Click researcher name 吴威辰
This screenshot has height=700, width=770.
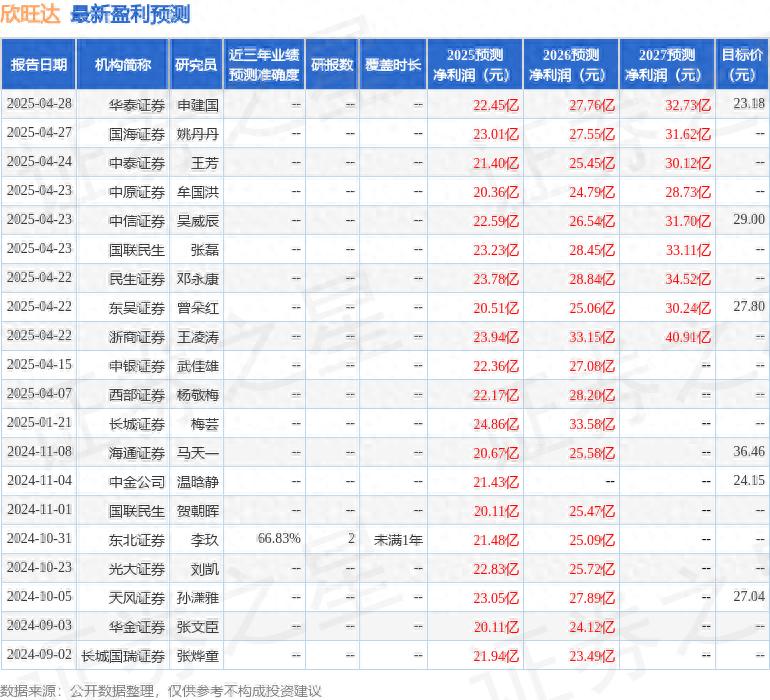tap(198, 221)
